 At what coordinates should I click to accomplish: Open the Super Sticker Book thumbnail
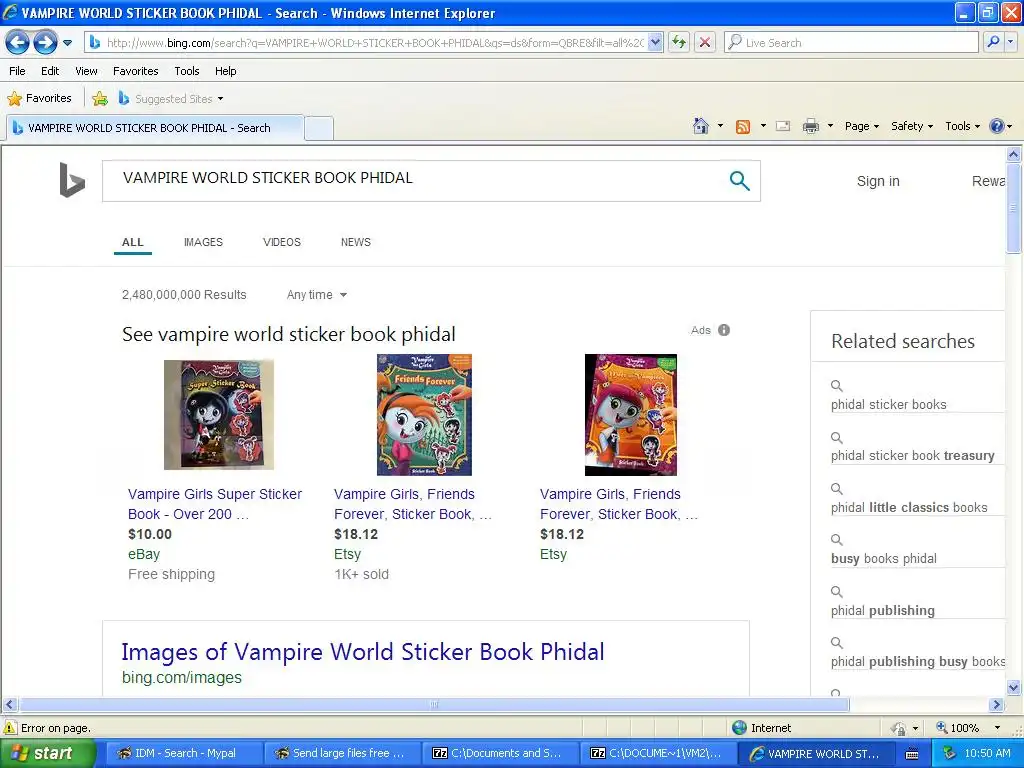click(219, 415)
